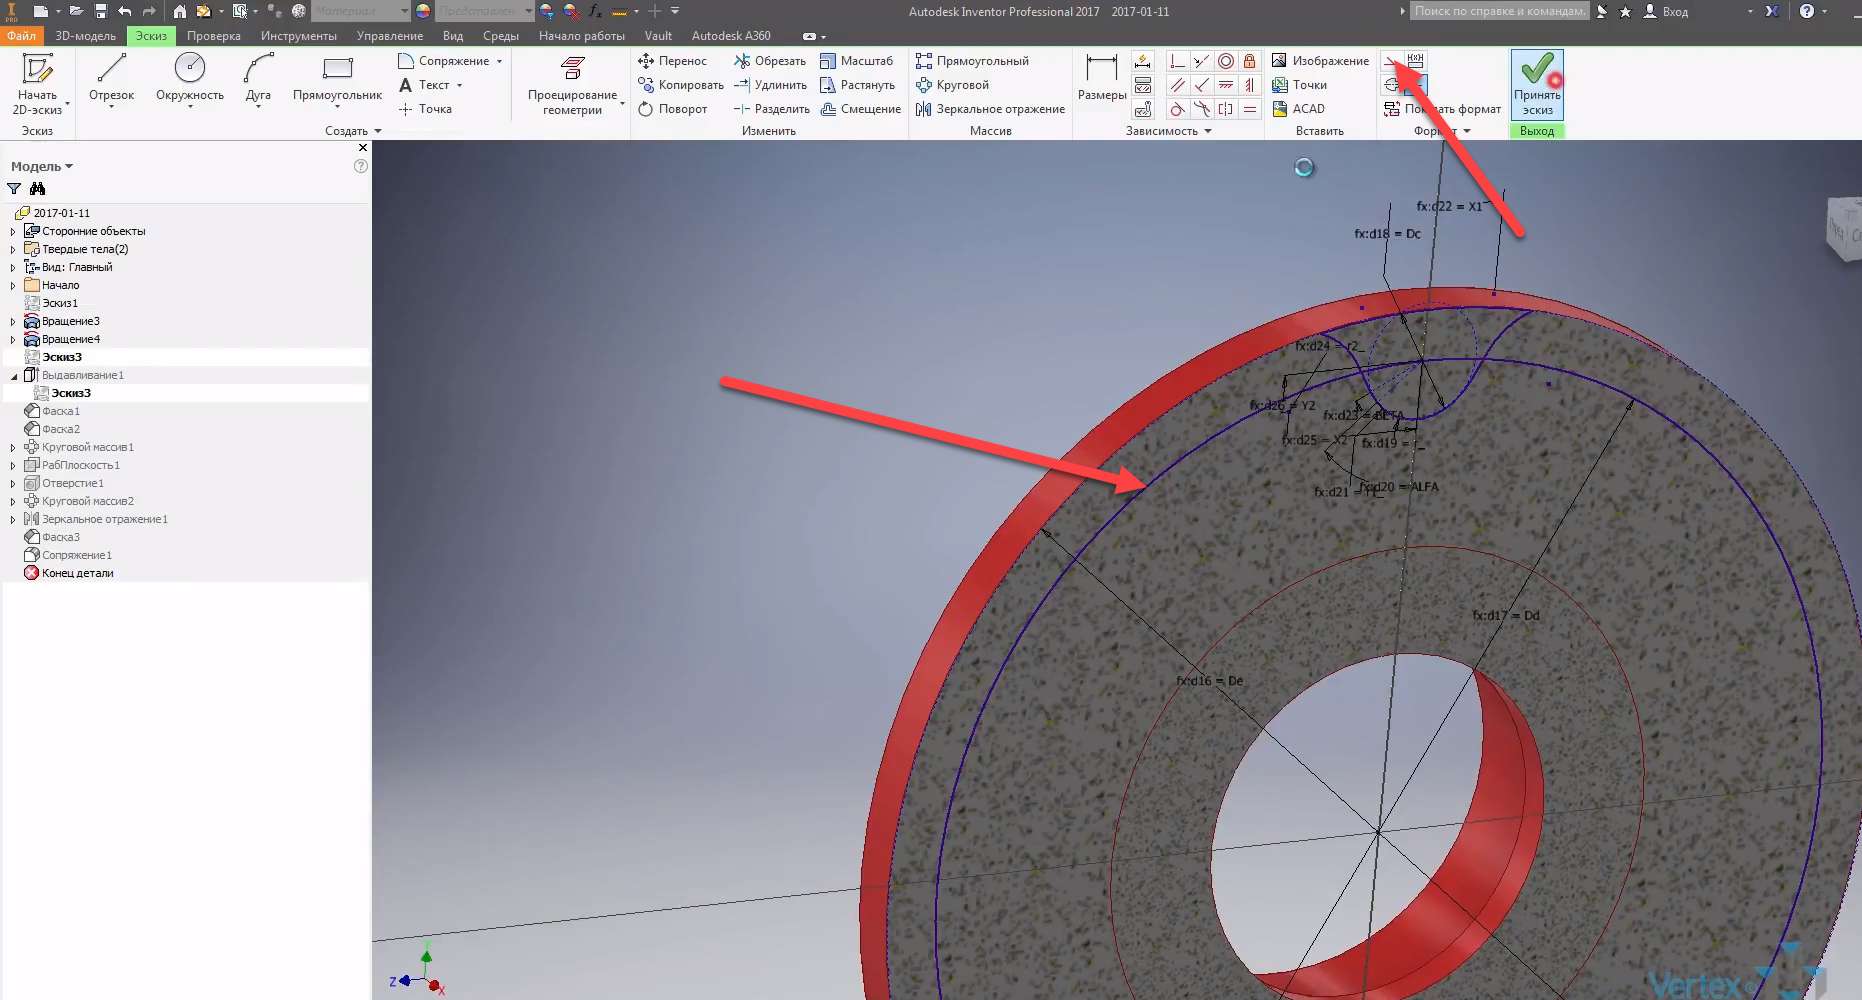The height and width of the screenshot is (1000, 1862).
Task: Open the Сопряжение fillet dropdown arrow
Action: pyautogui.click(x=499, y=61)
